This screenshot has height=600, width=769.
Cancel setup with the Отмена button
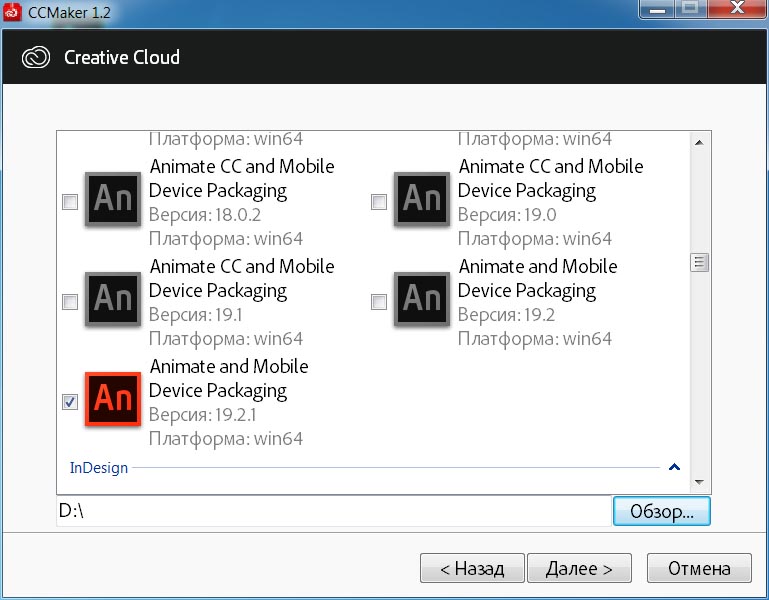pos(699,568)
